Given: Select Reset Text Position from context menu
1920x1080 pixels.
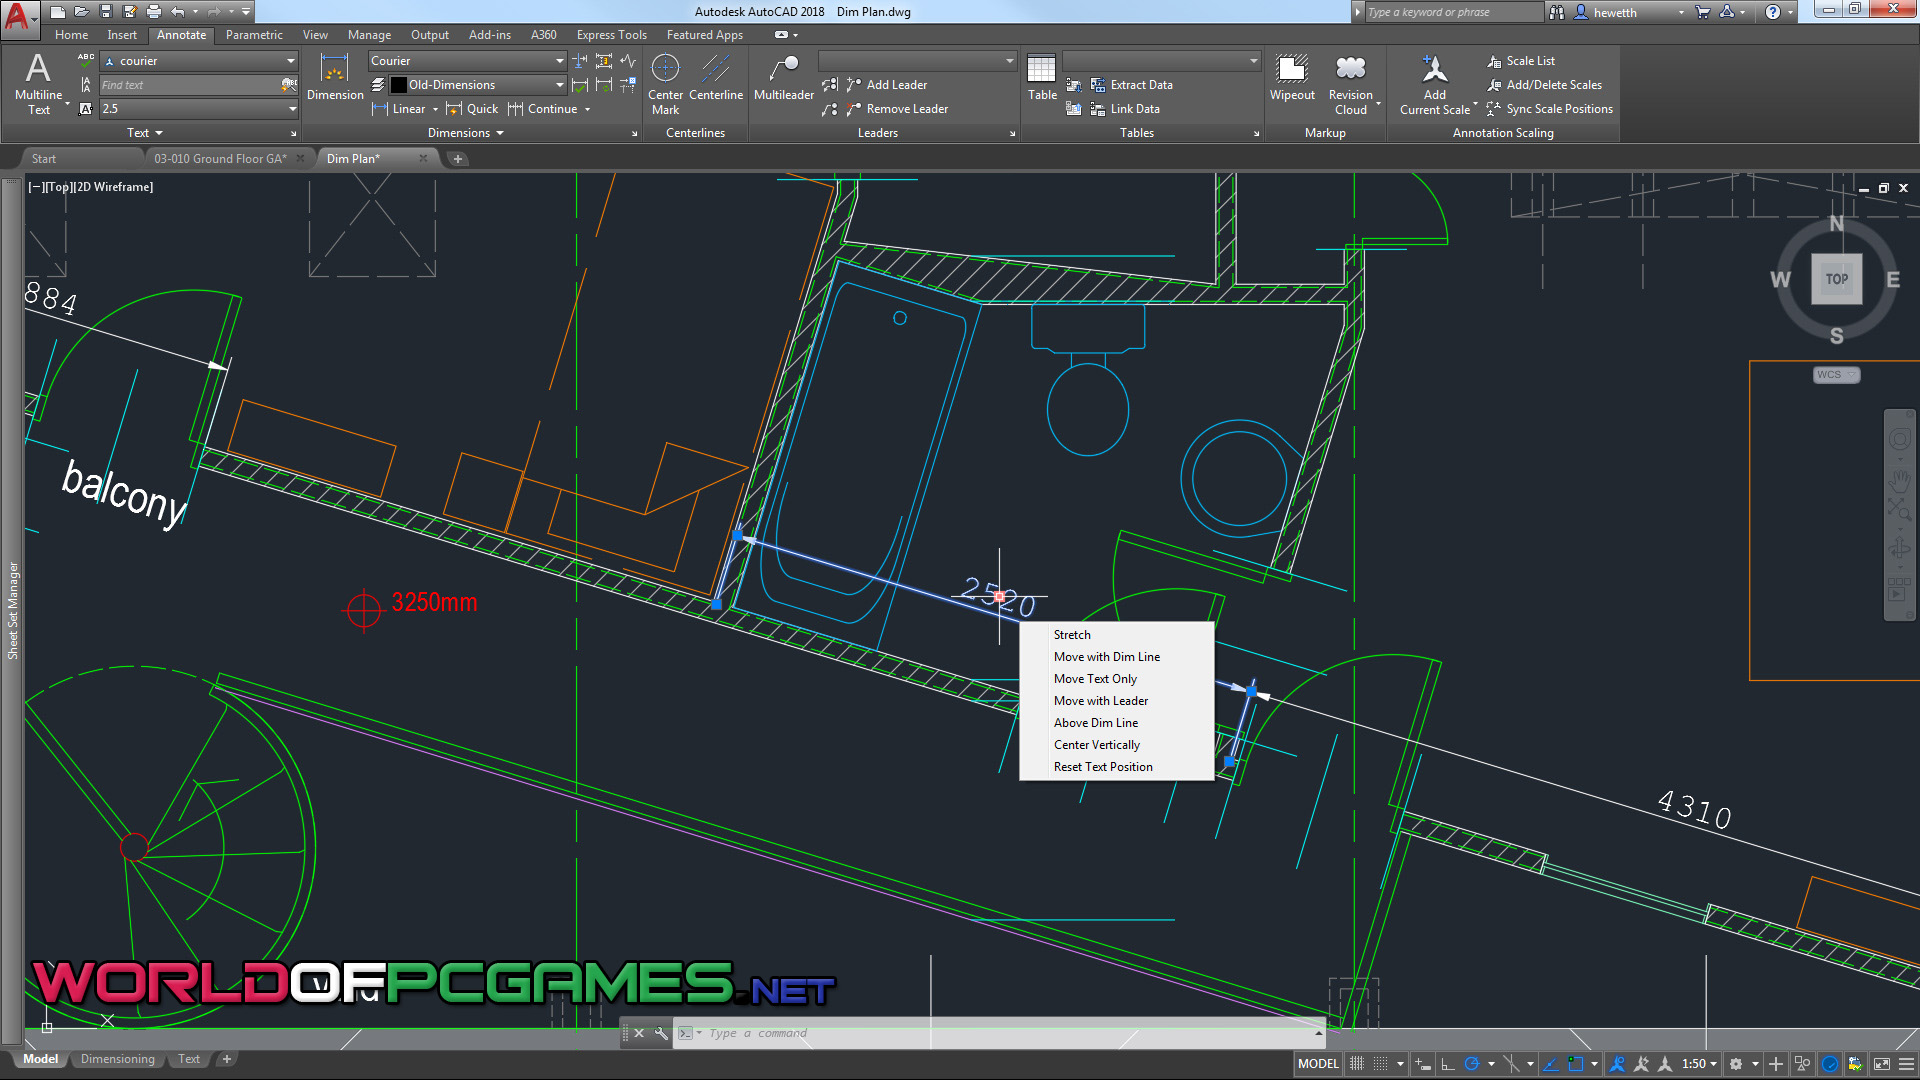Looking at the screenshot, I should click(1102, 766).
